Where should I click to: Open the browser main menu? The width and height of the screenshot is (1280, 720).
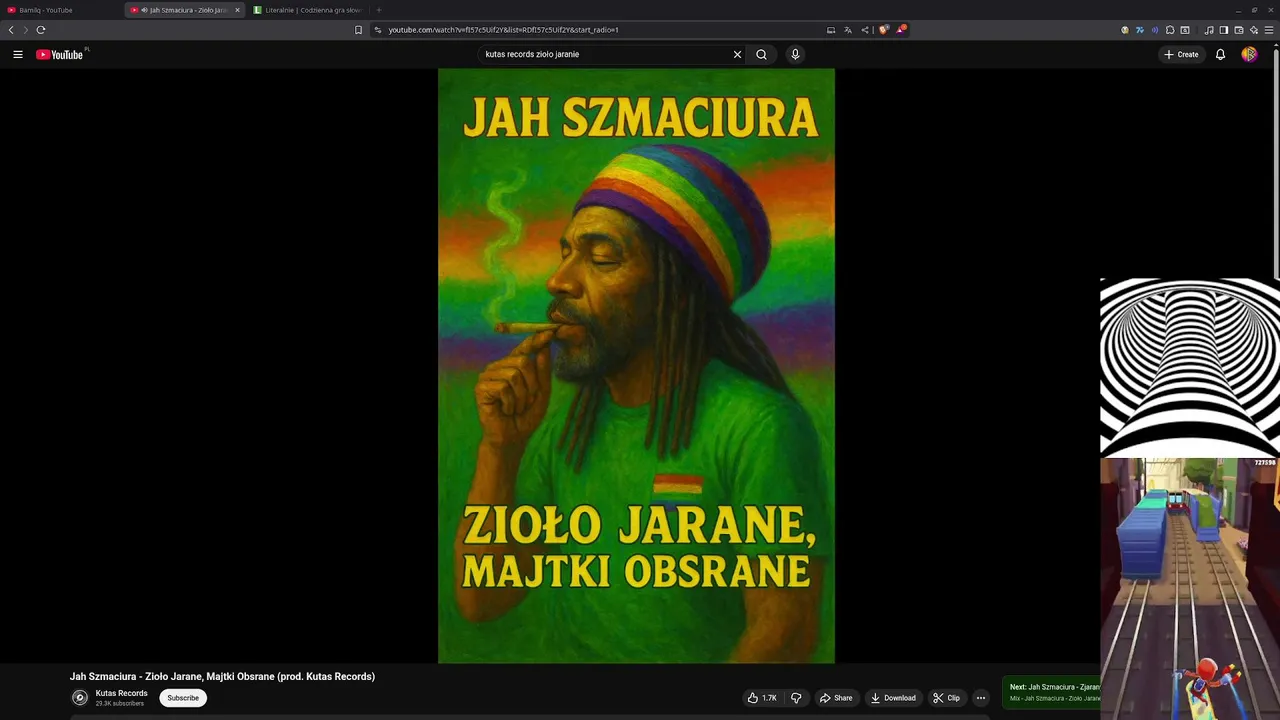tap(1269, 30)
